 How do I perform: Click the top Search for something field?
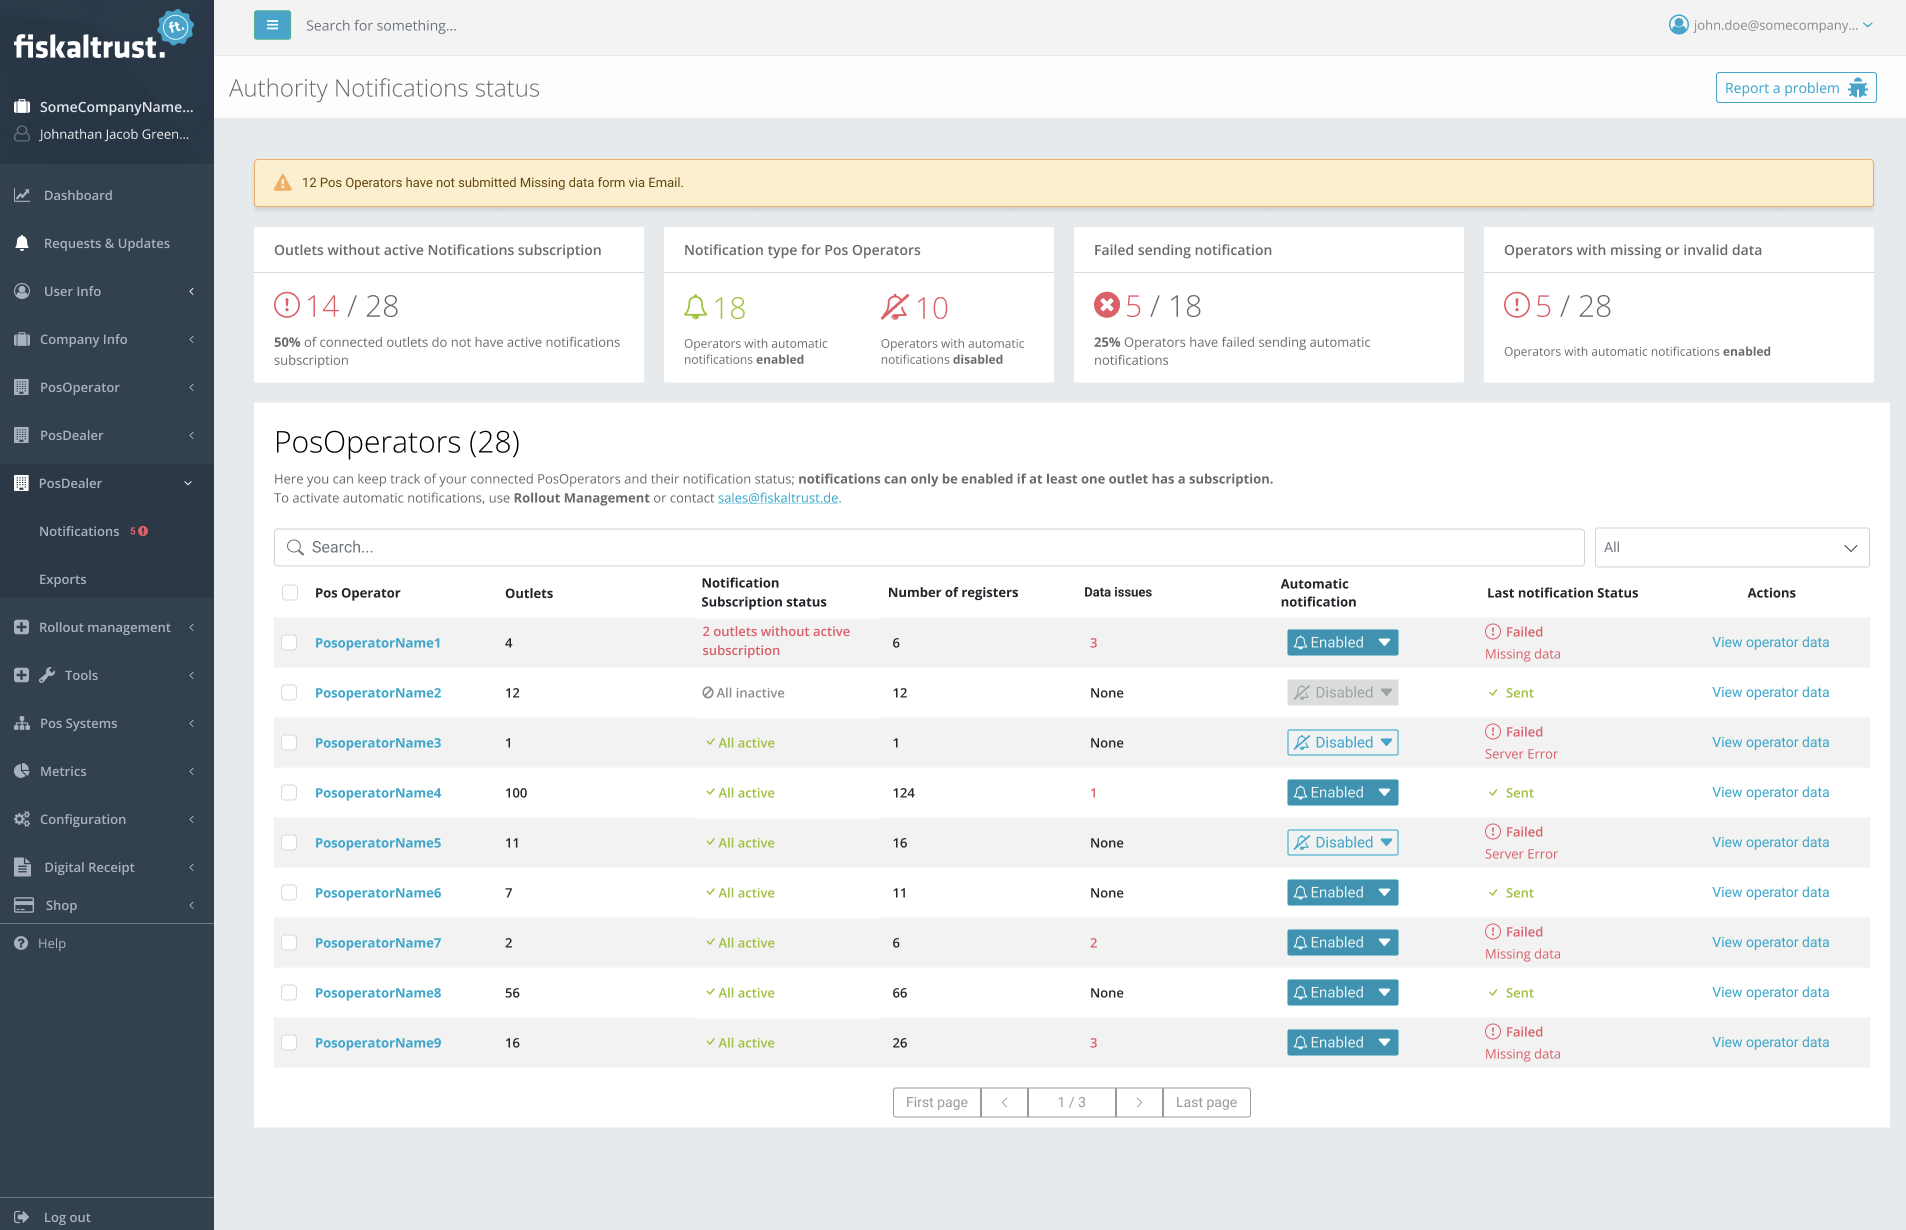pos(381,25)
